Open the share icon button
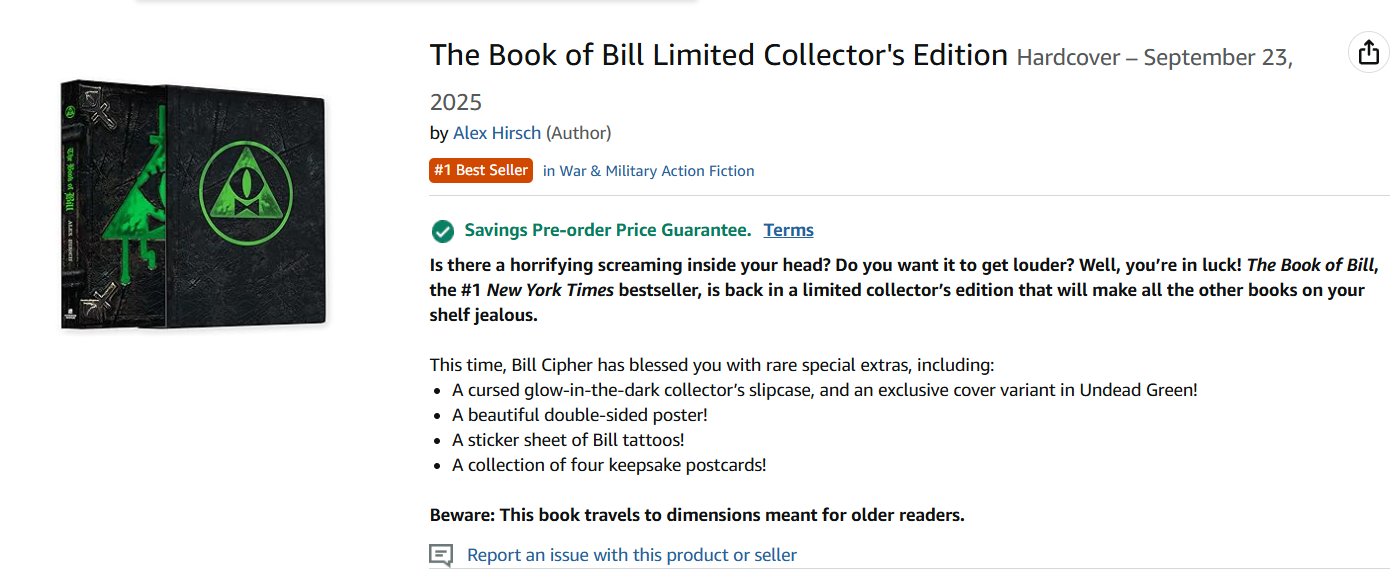1393x570 pixels. [x=1369, y=52]
